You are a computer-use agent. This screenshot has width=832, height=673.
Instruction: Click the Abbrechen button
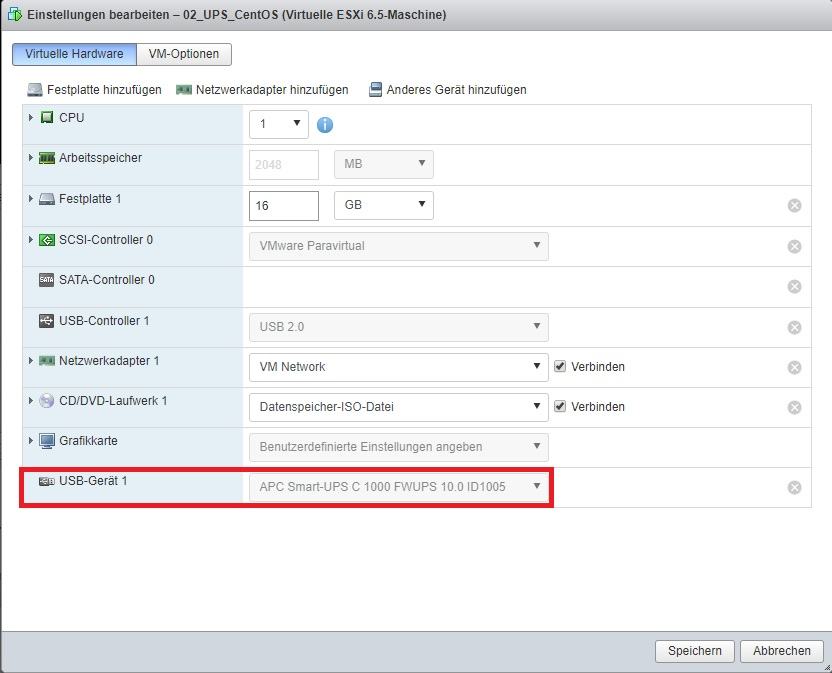point(782,651)
